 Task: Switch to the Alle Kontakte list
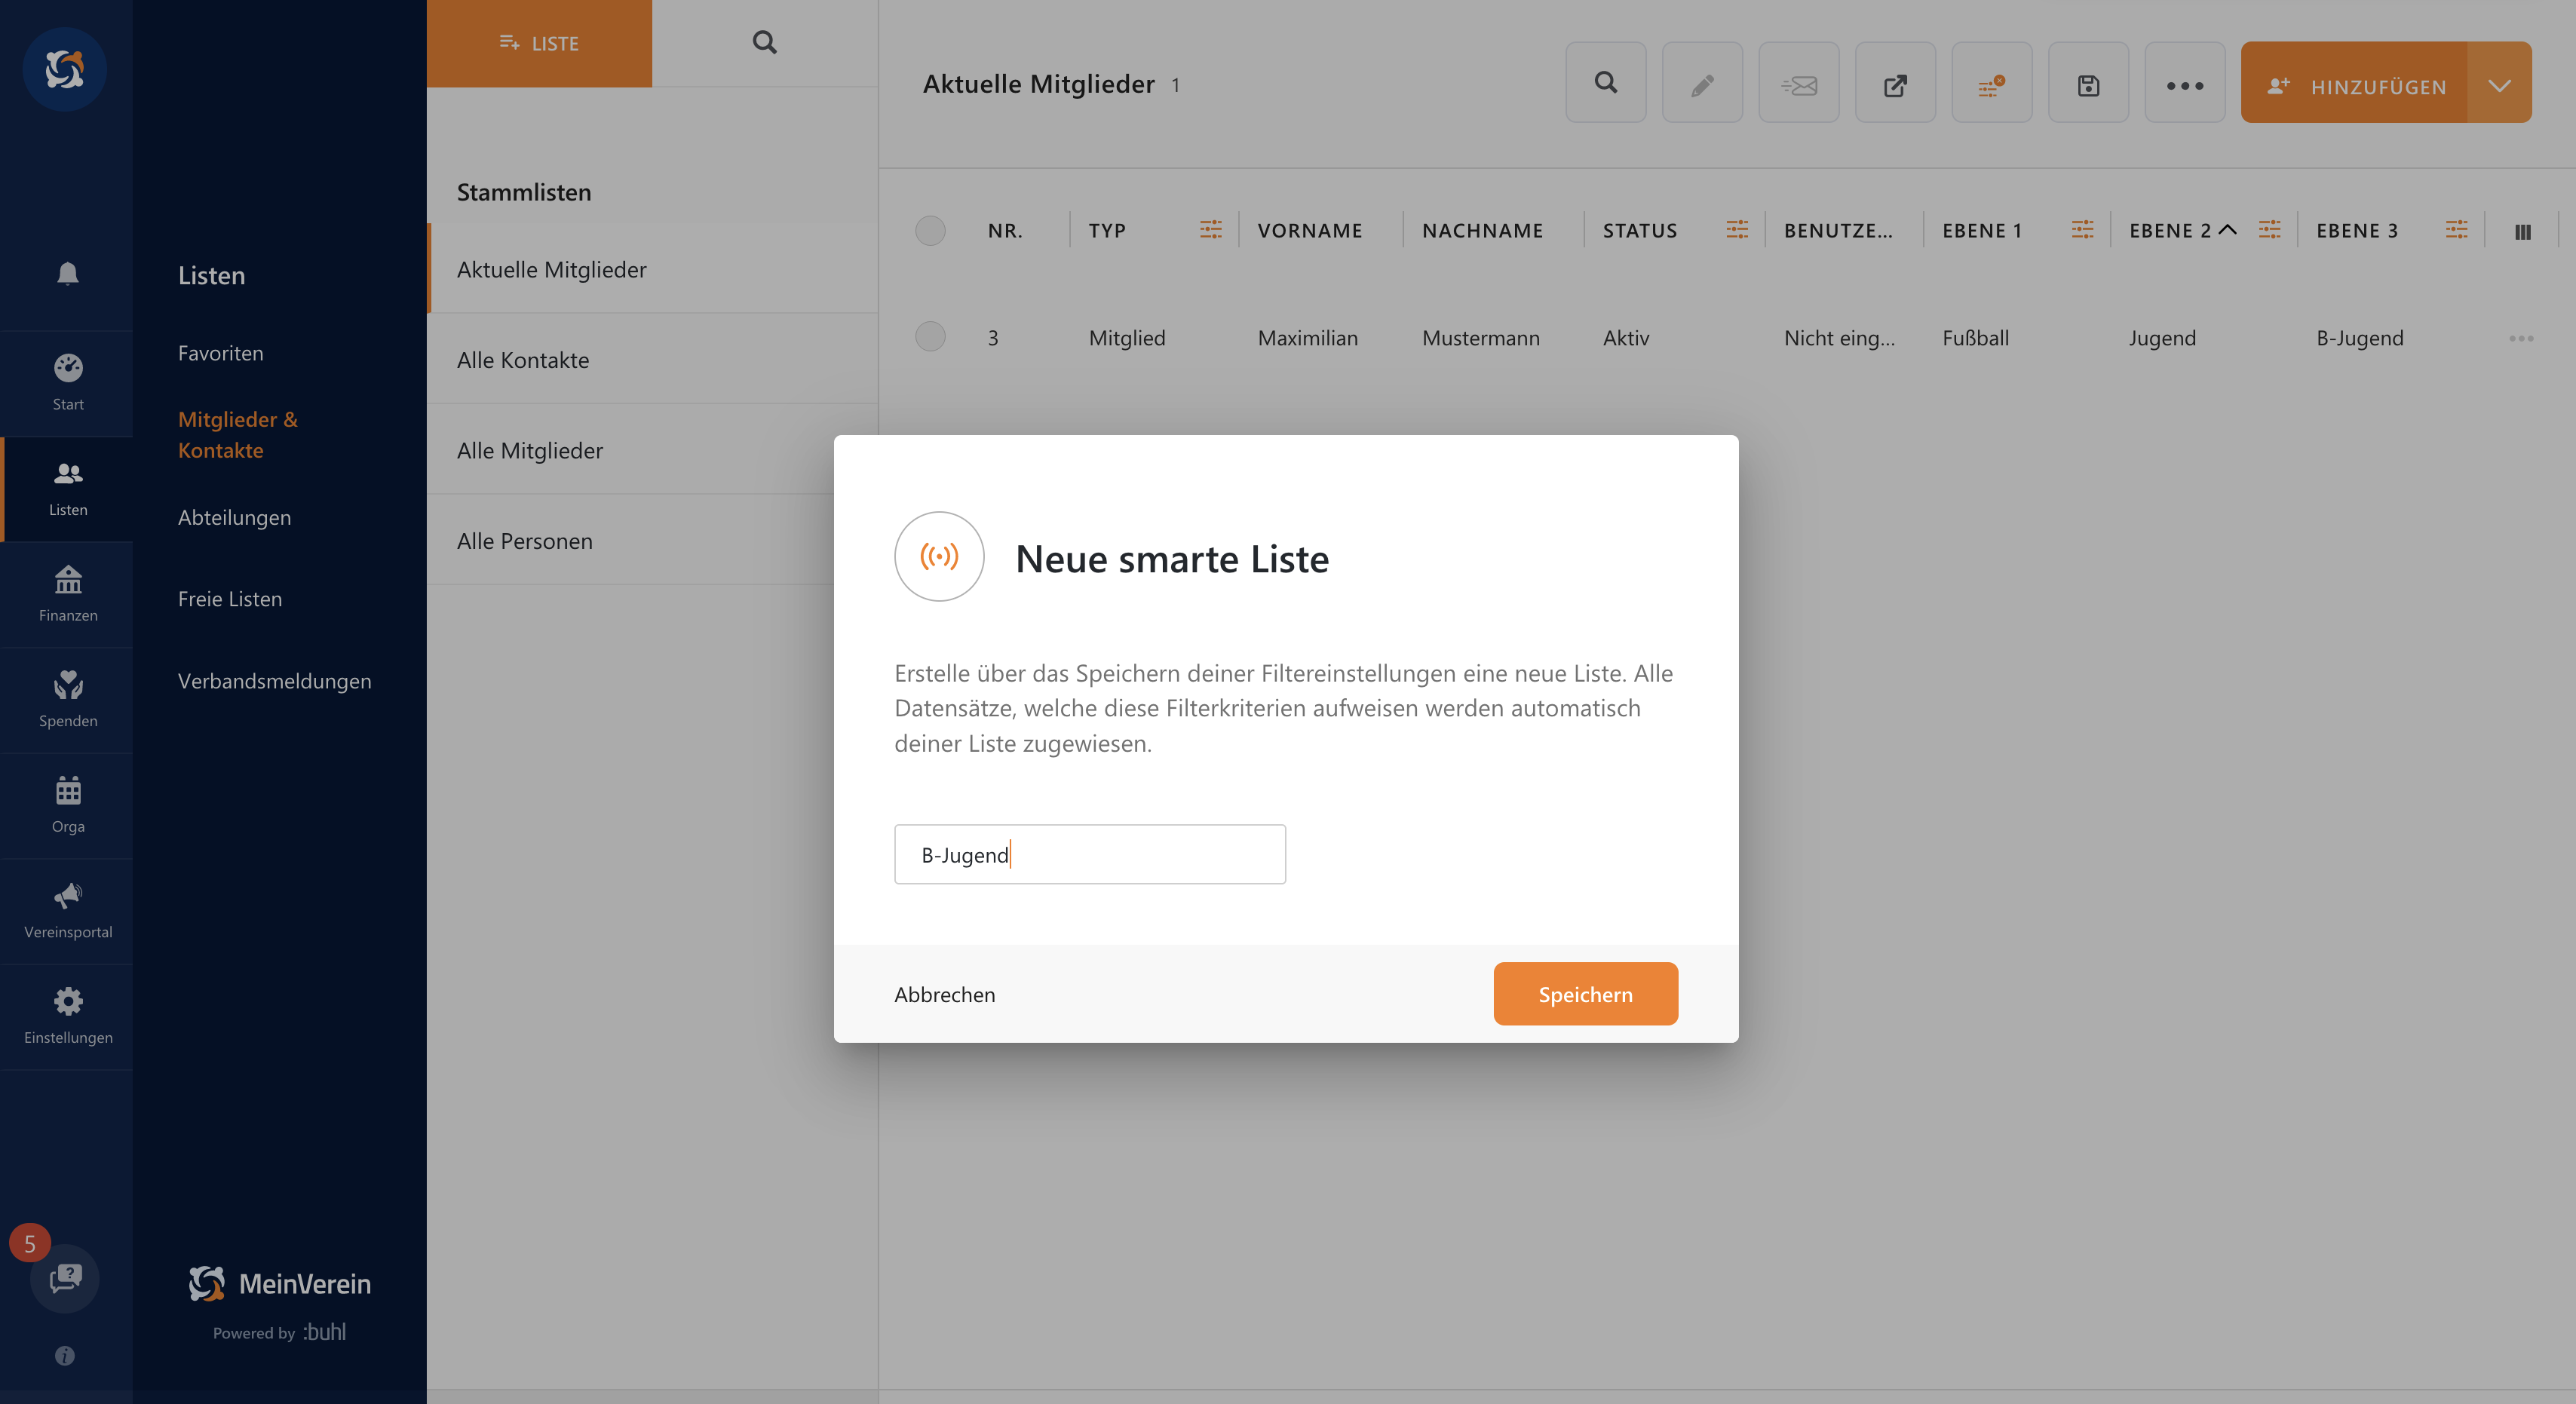tap(523, 360)
